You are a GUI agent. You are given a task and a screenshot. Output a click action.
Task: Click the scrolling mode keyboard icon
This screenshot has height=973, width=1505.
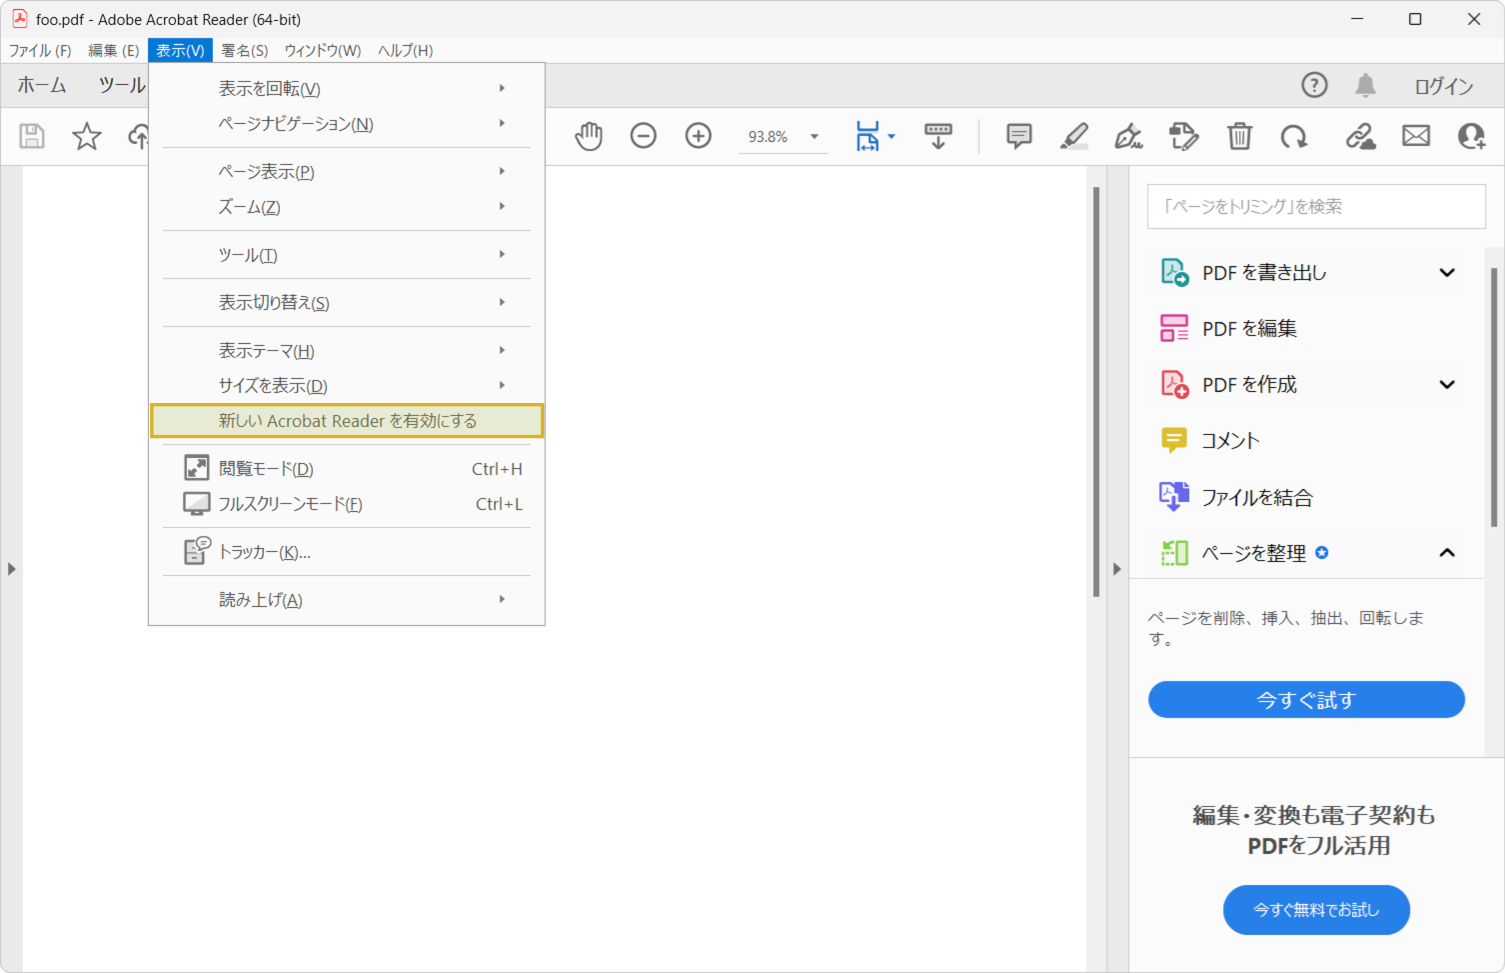[x=938, y=136]
